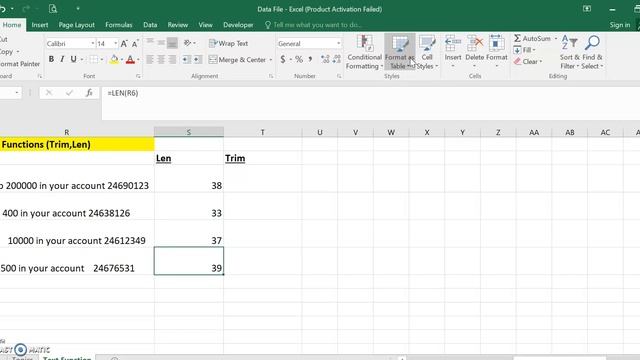Switch to Insert tab
Screen dimensions: 640x360
click(x=40, y=25)
